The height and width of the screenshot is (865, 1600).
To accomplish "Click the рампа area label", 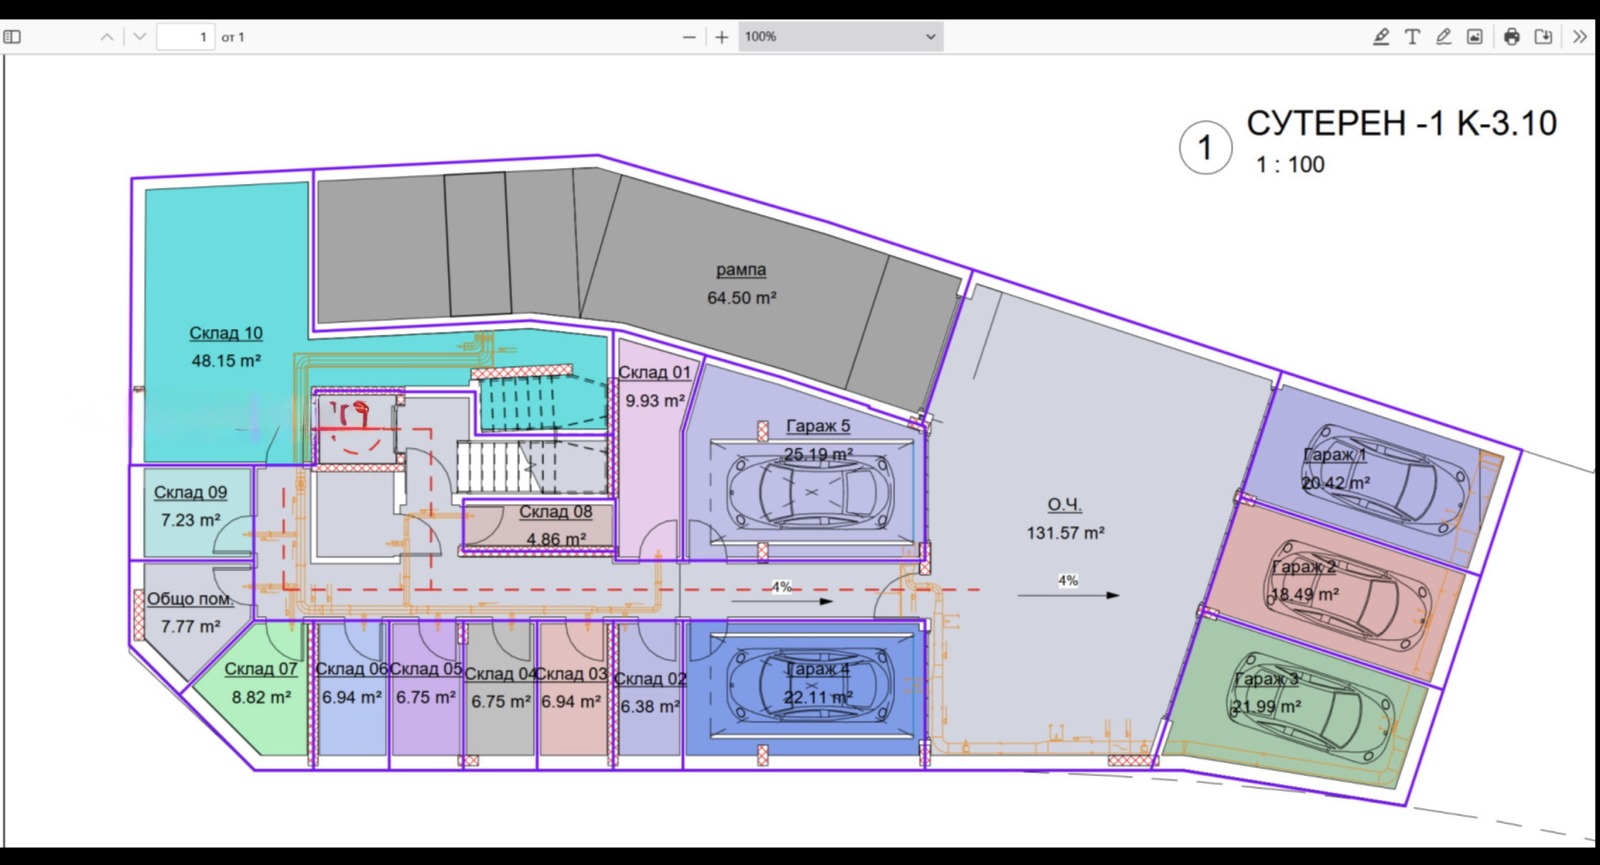I will 741,270.
